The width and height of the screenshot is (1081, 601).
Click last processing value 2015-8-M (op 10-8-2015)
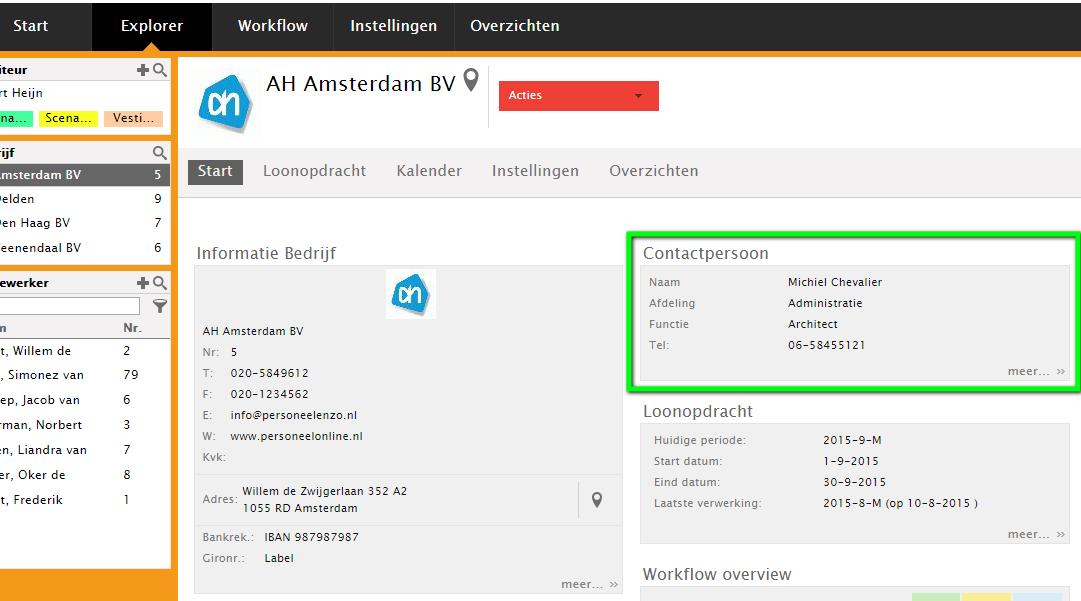point(900,503)
